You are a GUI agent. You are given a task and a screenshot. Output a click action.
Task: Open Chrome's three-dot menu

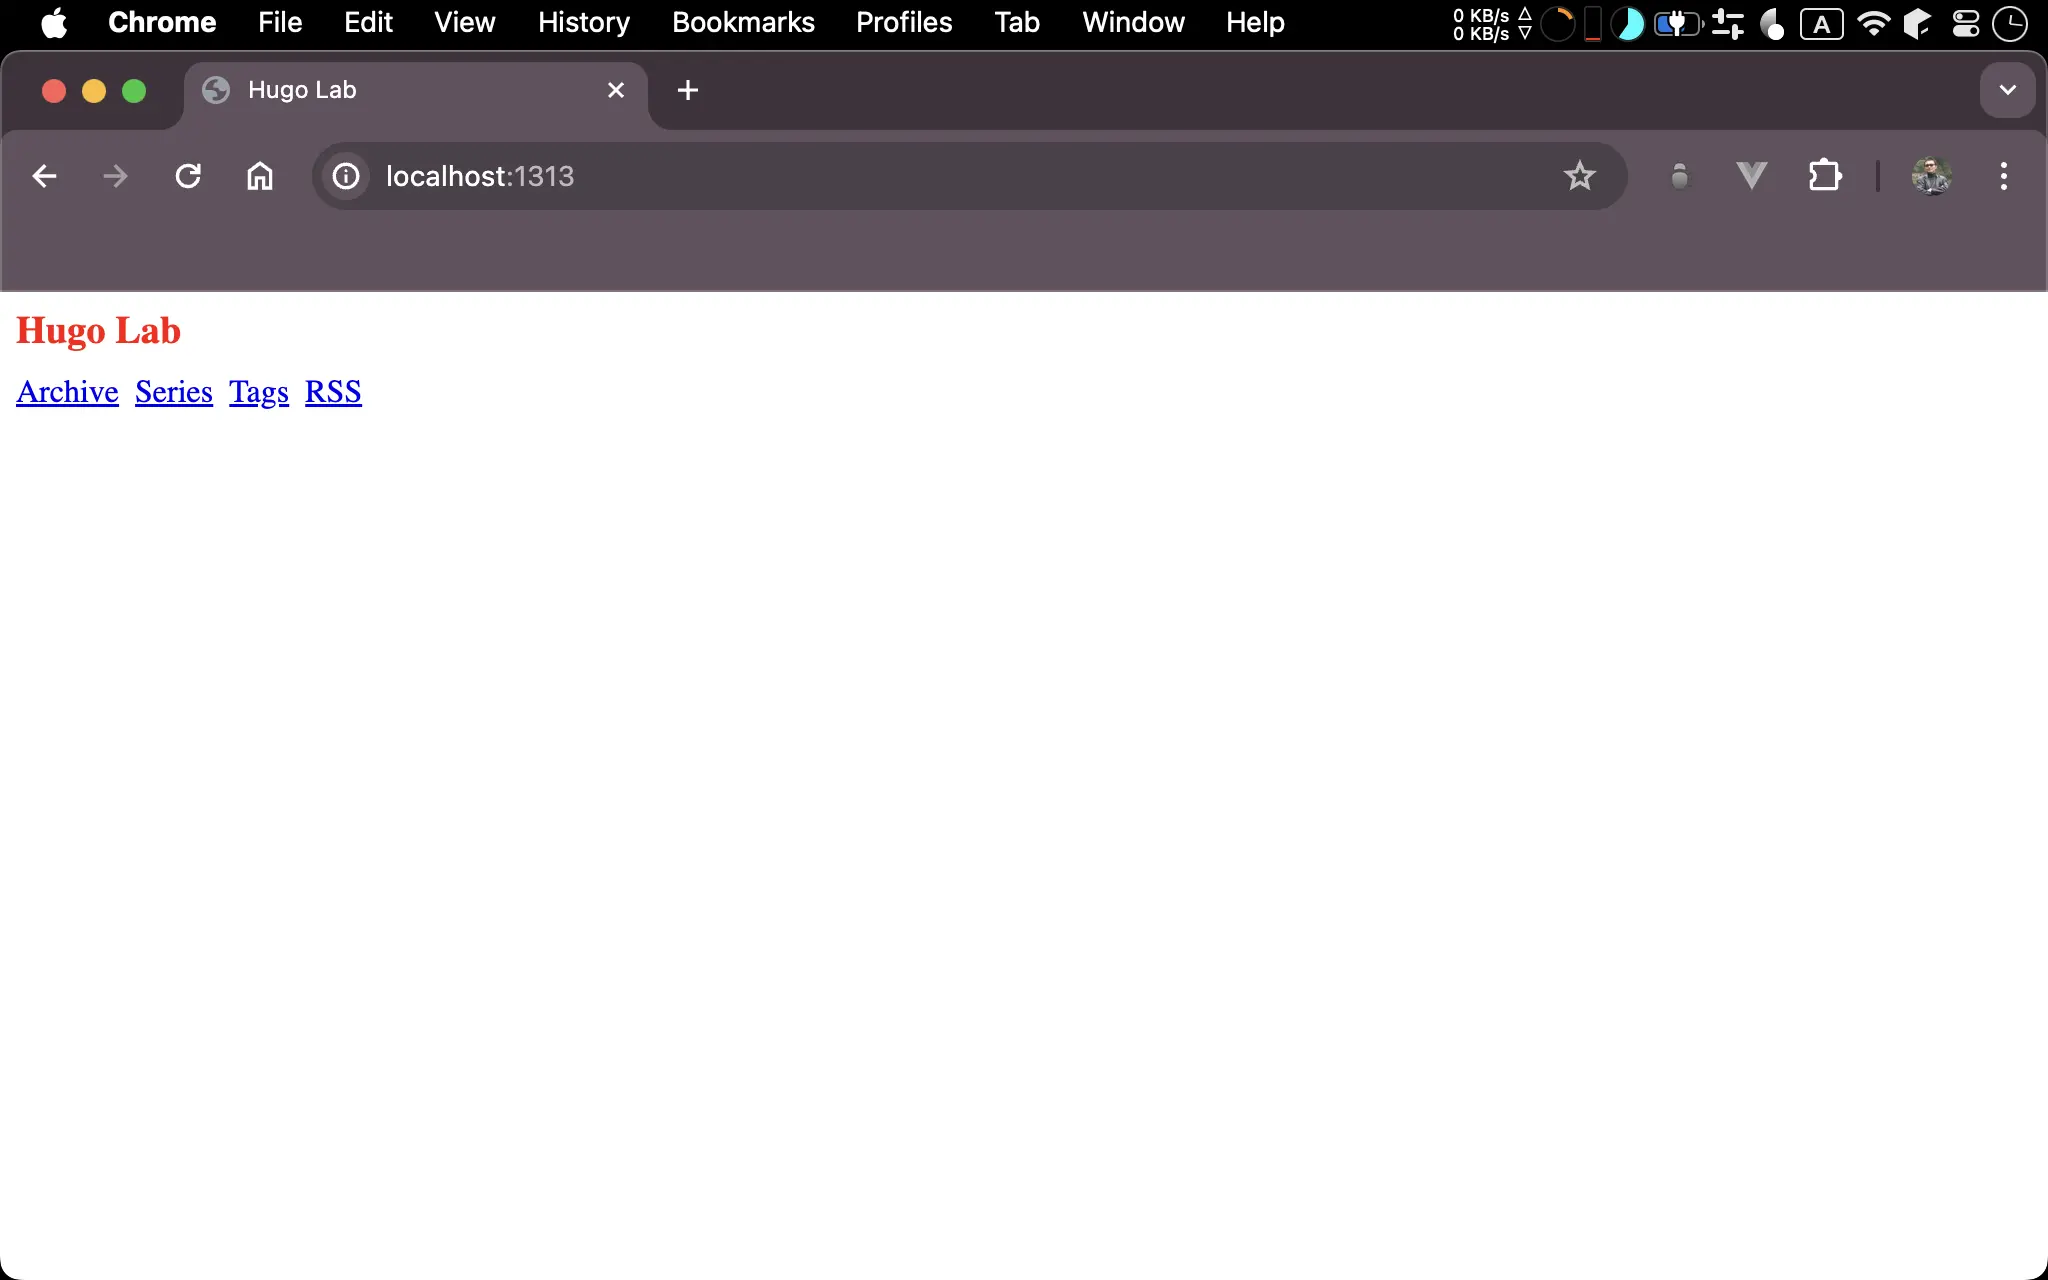point(2003,177)
